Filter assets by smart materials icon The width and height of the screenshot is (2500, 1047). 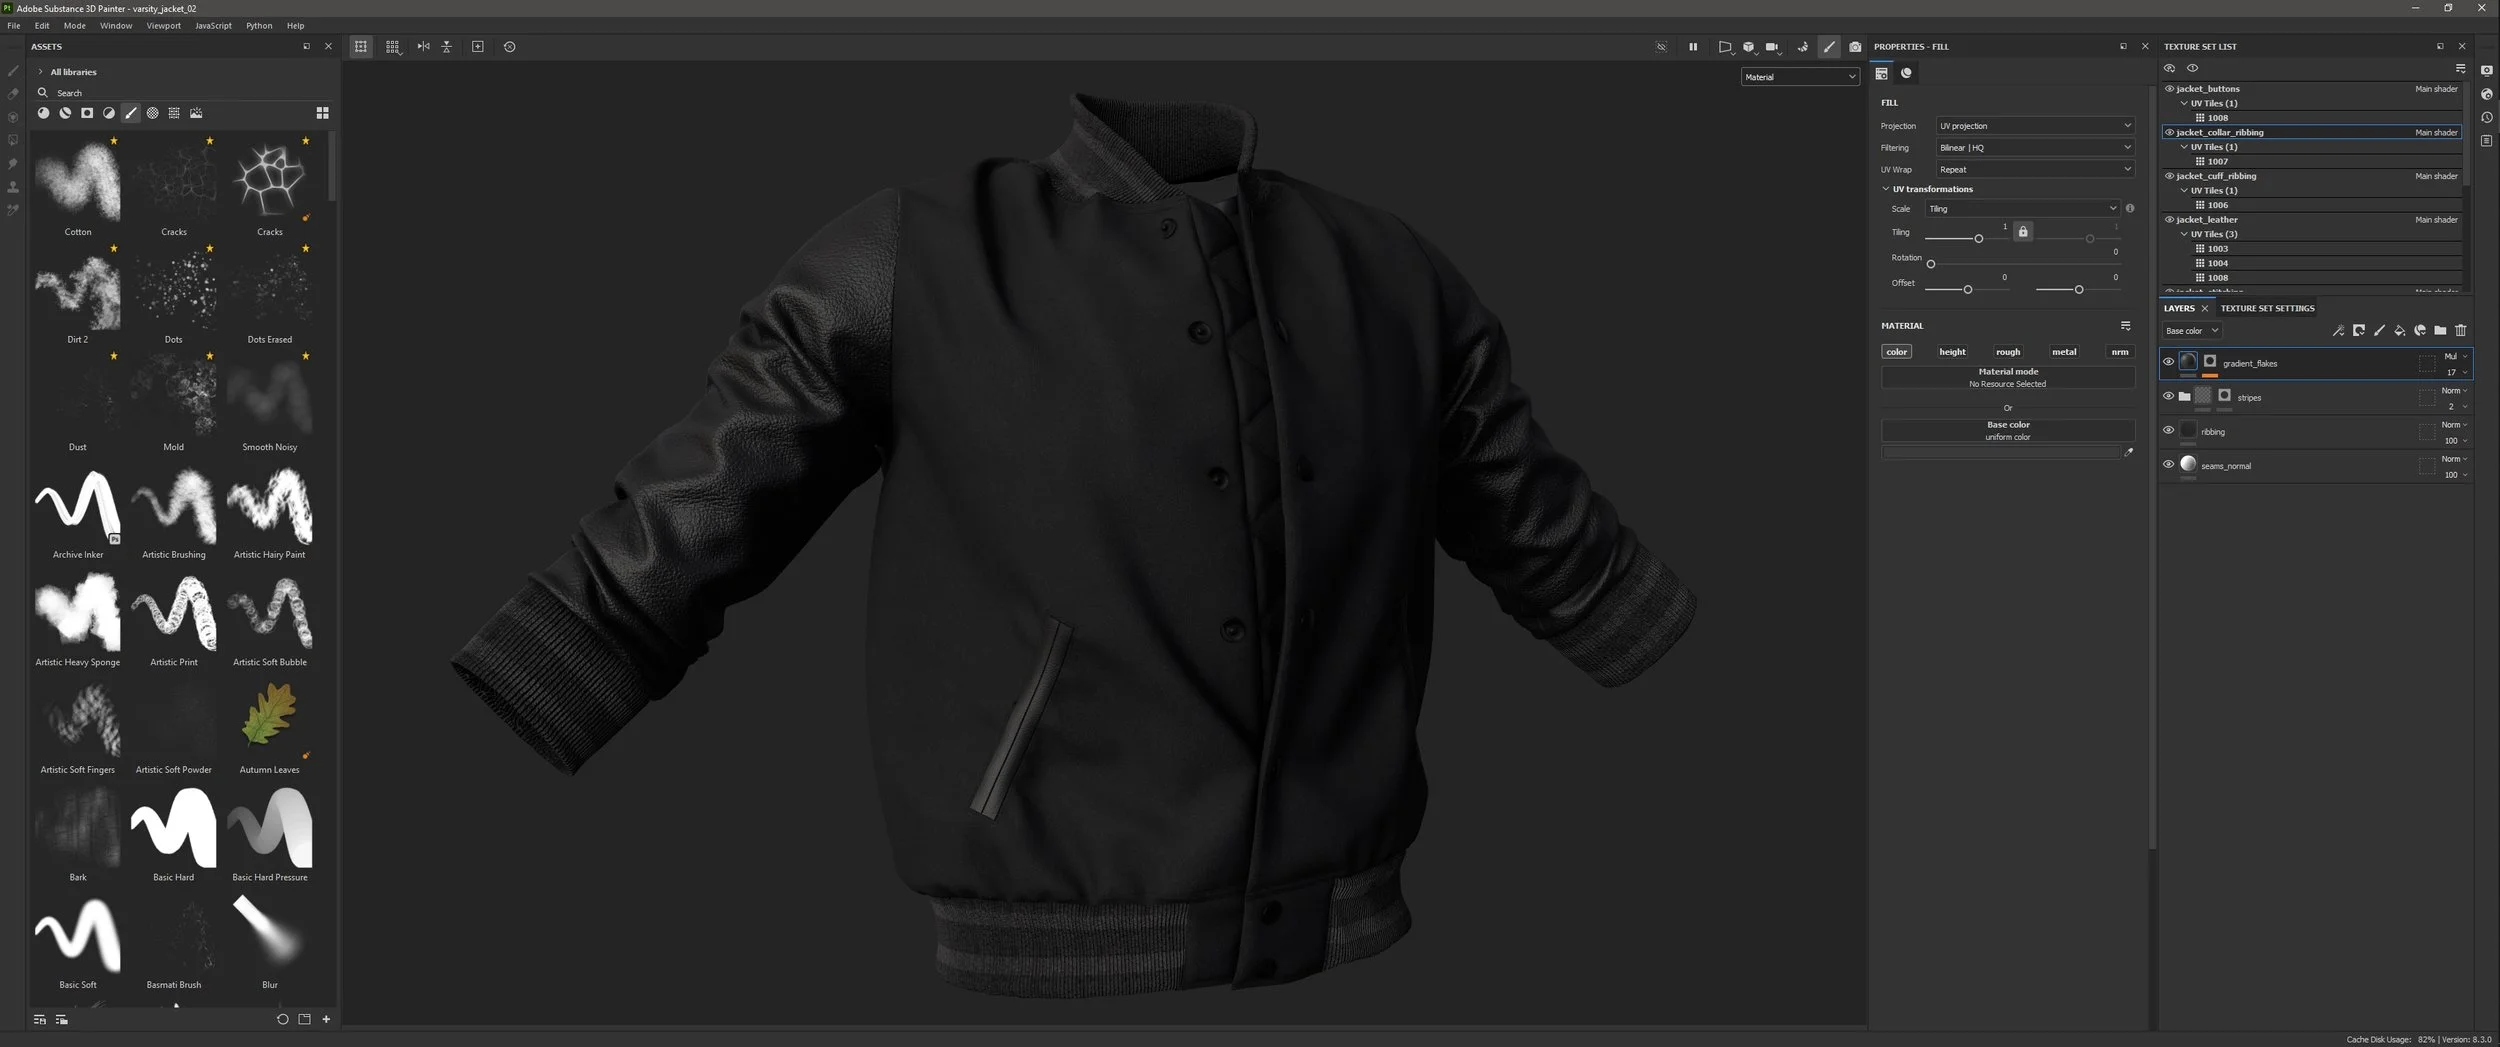click(x=65, y=113)
